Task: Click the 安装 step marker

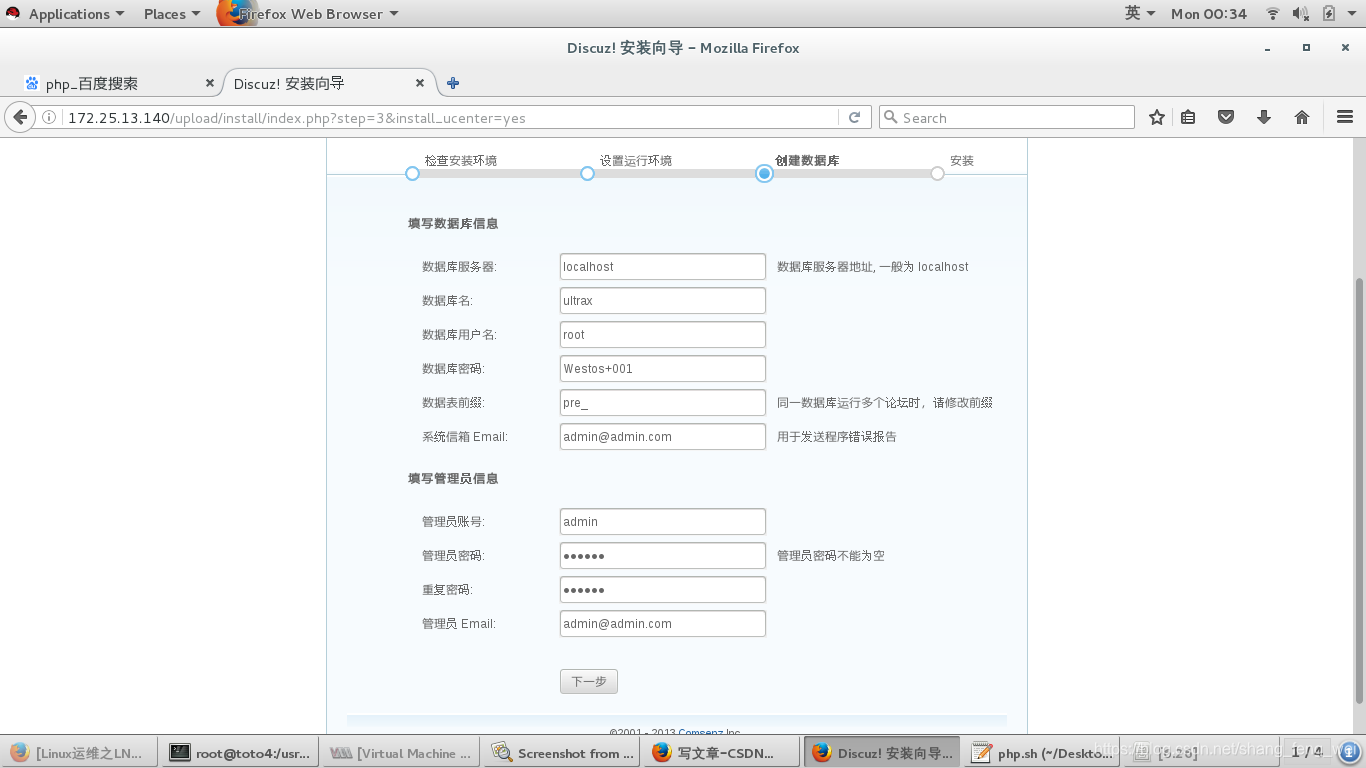Action: (x=937, y=174)
